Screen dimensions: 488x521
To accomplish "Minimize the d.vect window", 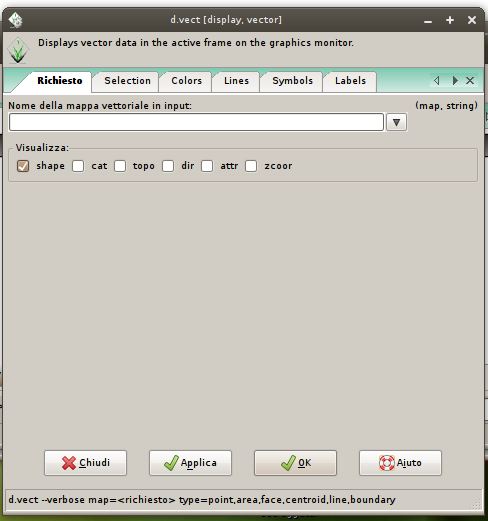I will (428, 21).
